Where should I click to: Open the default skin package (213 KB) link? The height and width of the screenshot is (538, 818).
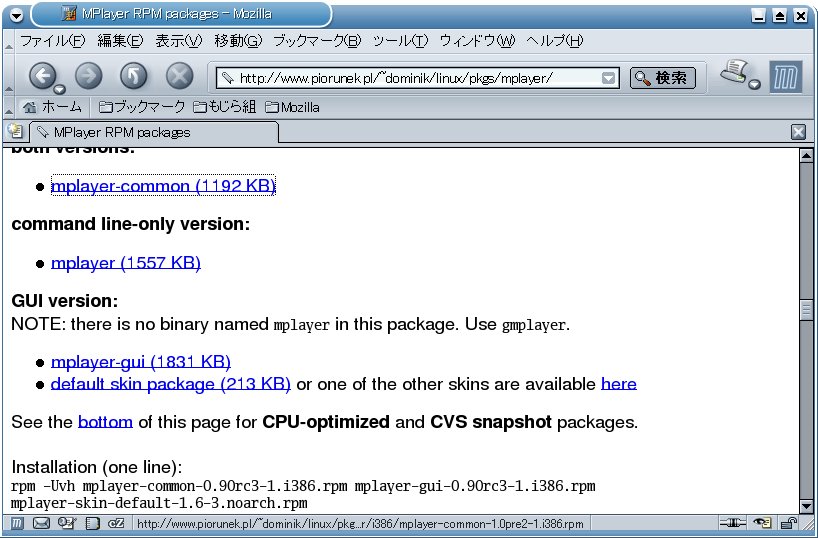point(171,384)
